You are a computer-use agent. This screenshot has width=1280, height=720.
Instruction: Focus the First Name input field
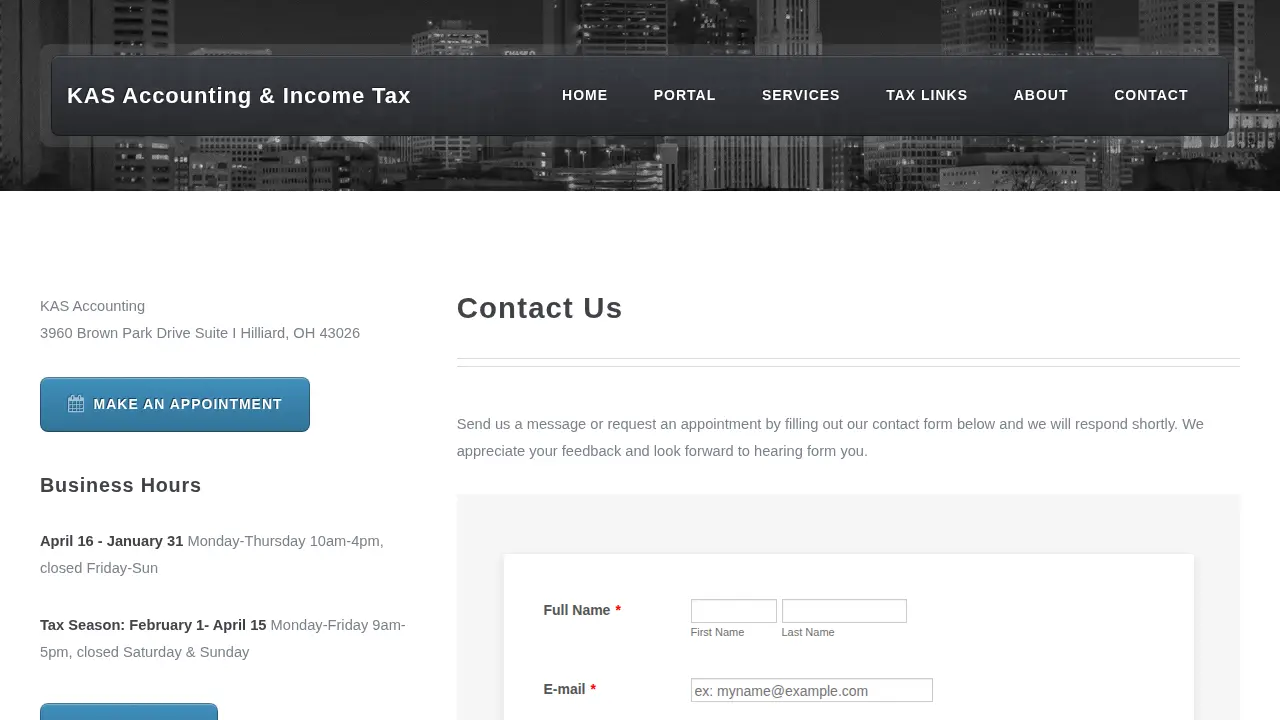point(733,611)
